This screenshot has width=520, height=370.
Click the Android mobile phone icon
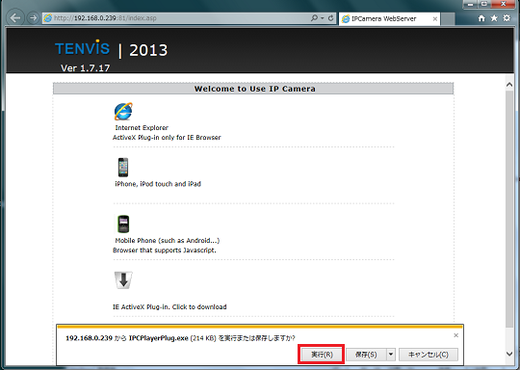[x=123, y=224]
